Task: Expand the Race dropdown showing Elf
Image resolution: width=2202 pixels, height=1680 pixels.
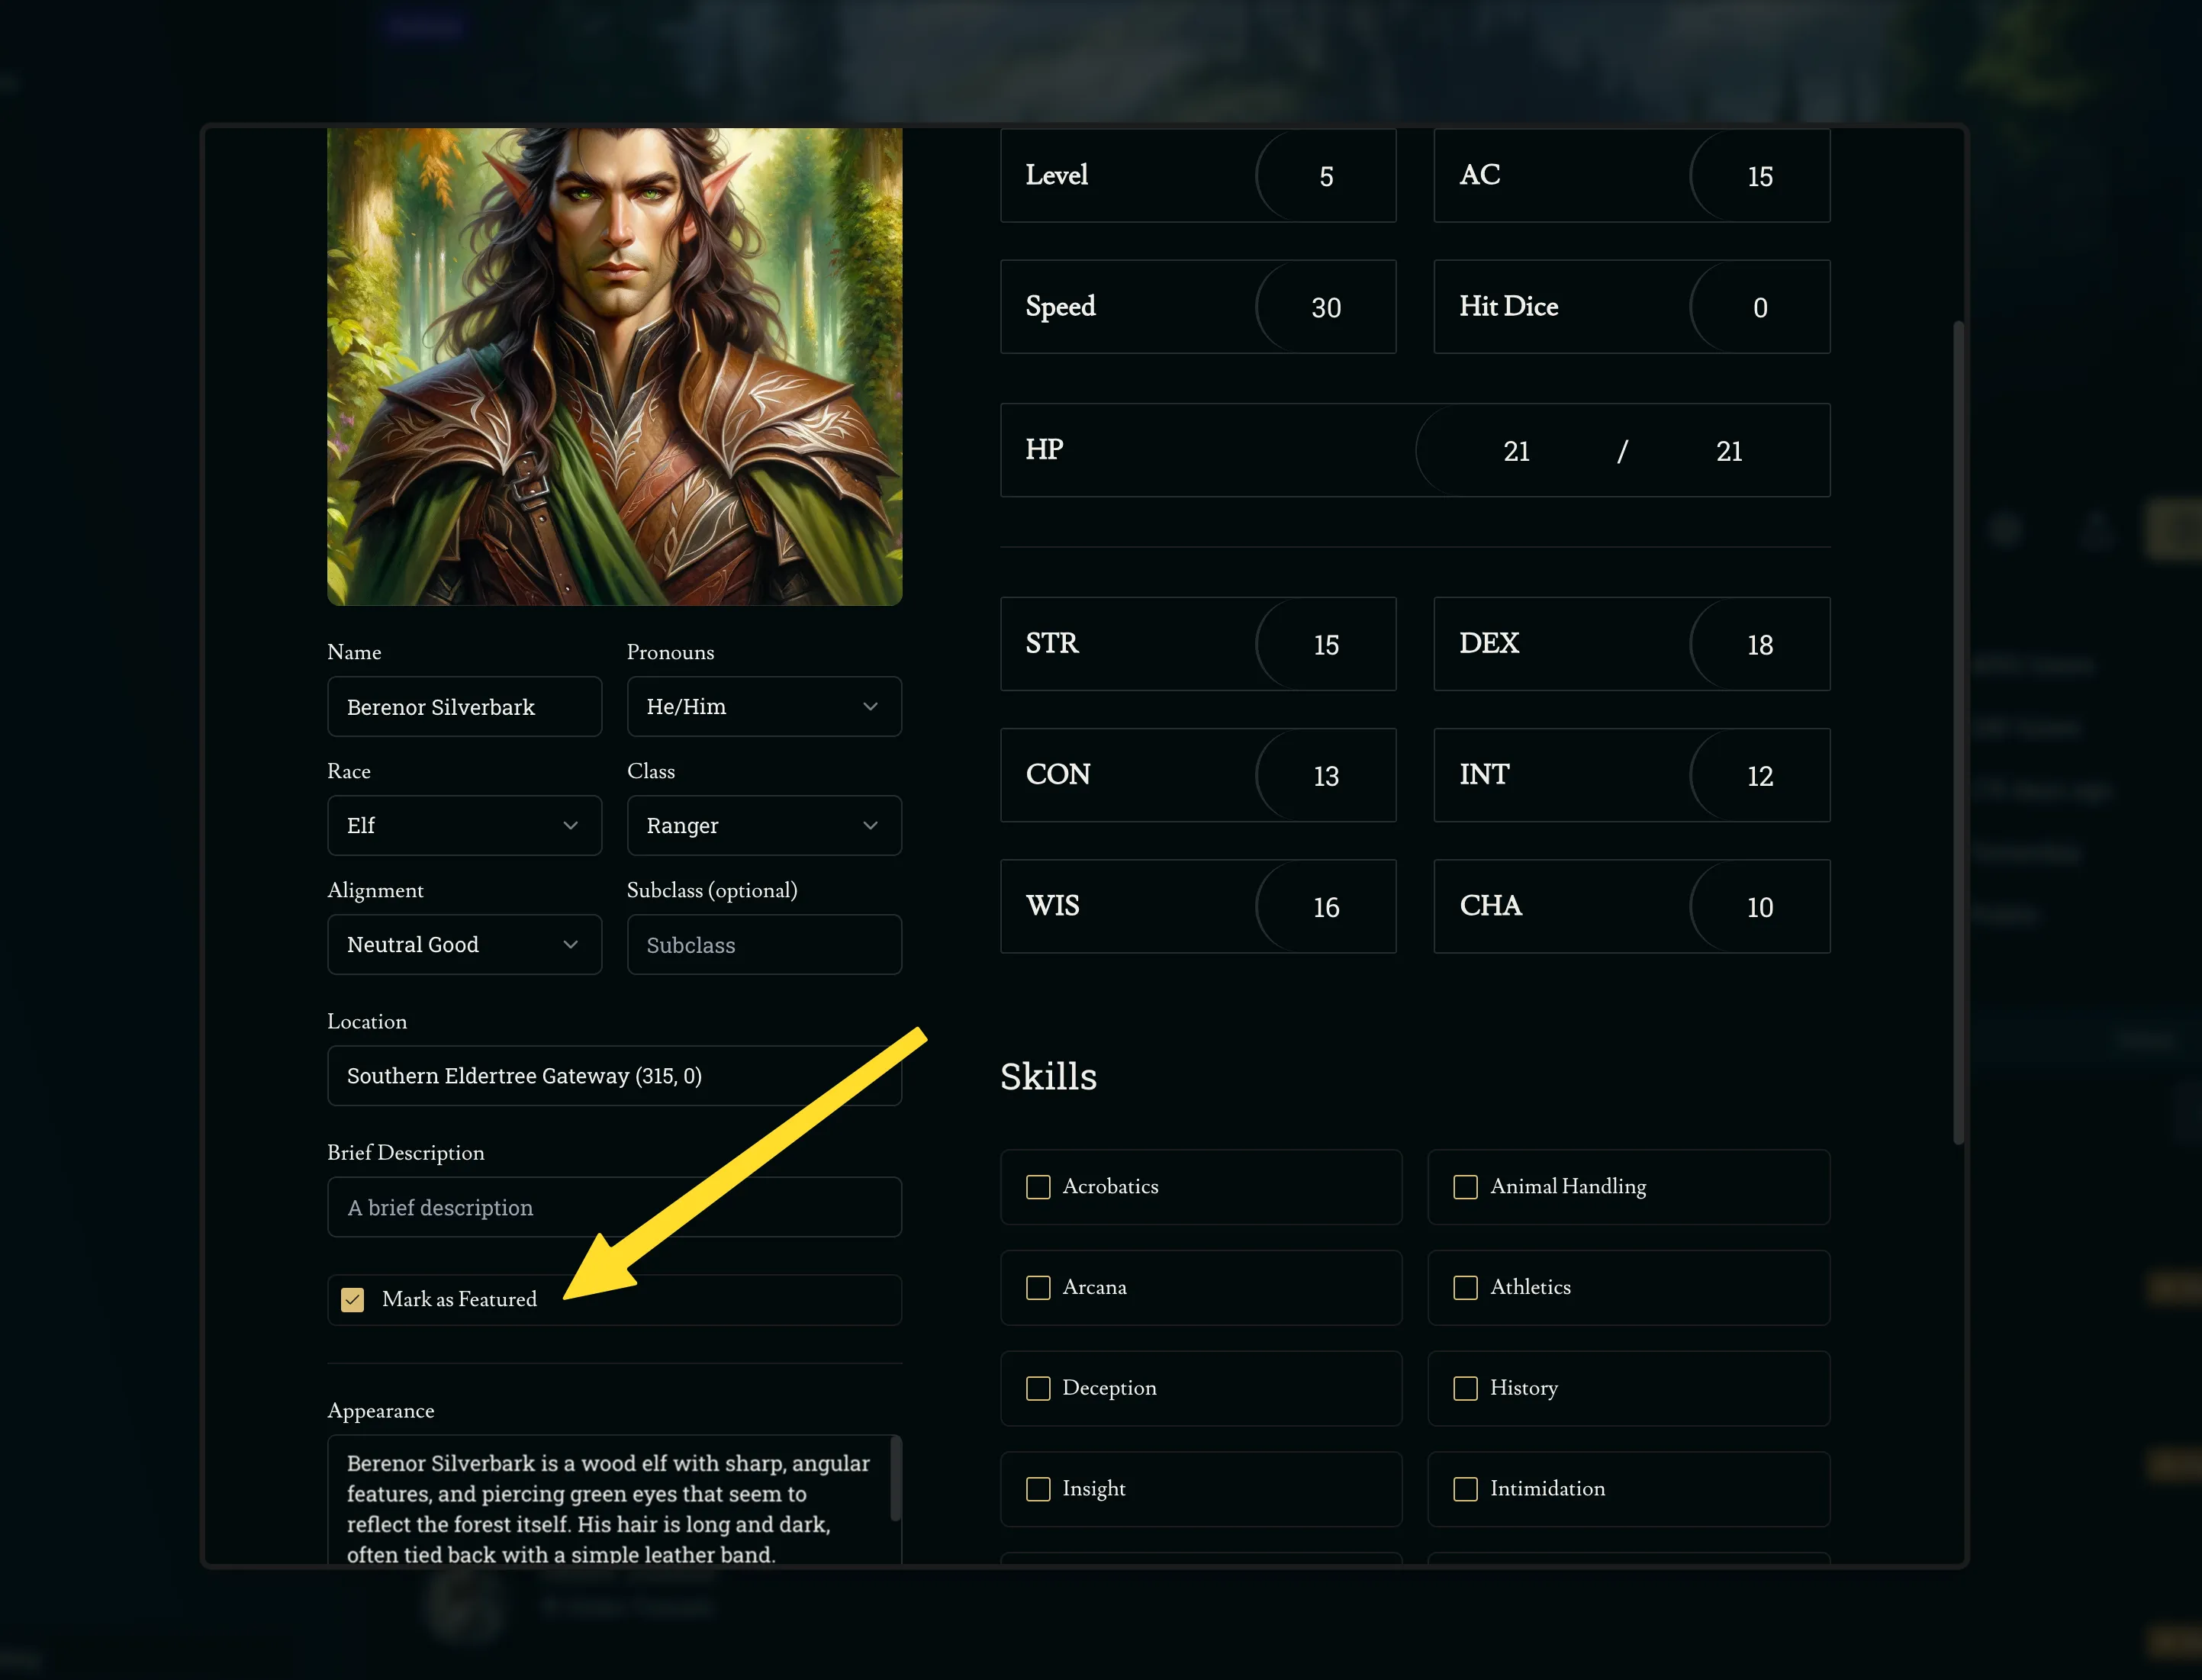Action: pos(464,825)
